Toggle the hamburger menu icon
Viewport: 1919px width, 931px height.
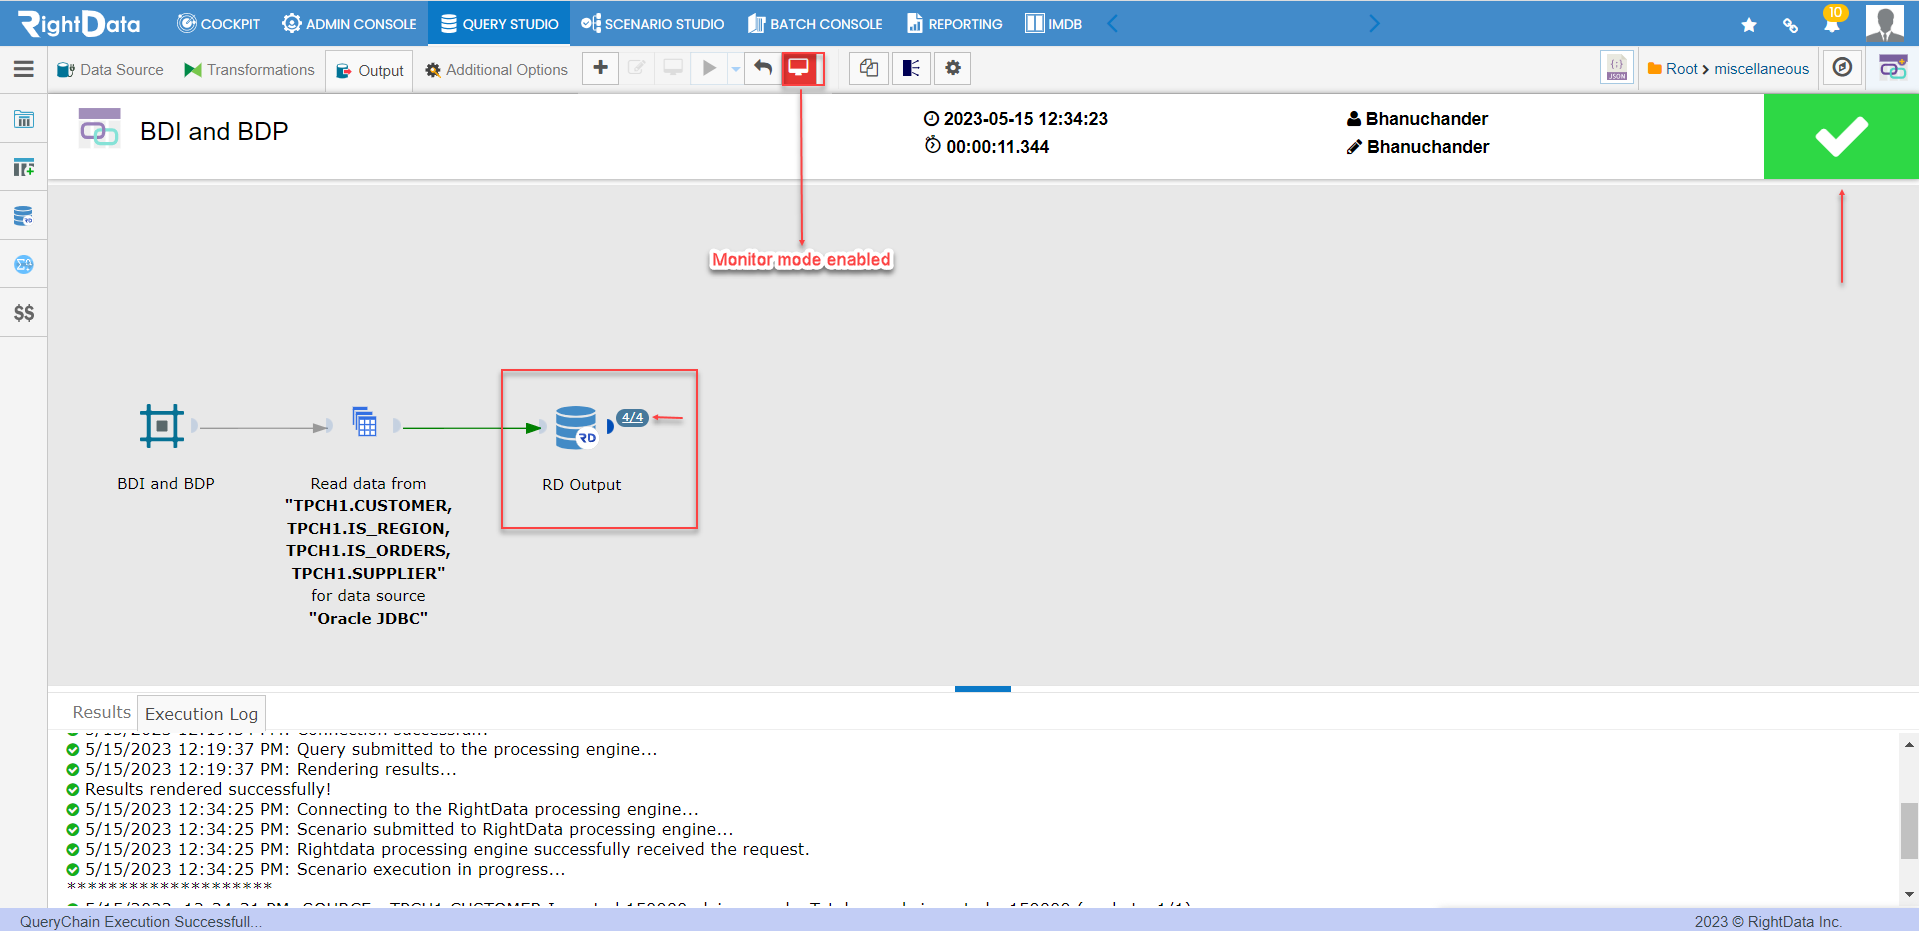[23, 70]
